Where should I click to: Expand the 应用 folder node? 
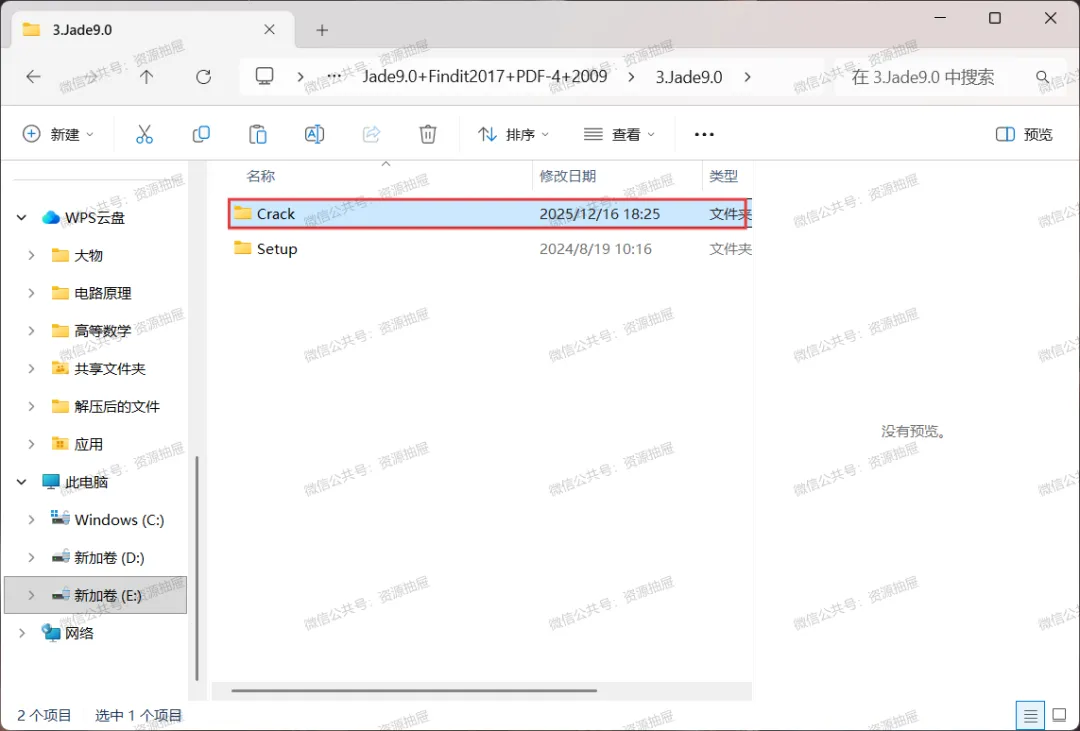point(31,444)
